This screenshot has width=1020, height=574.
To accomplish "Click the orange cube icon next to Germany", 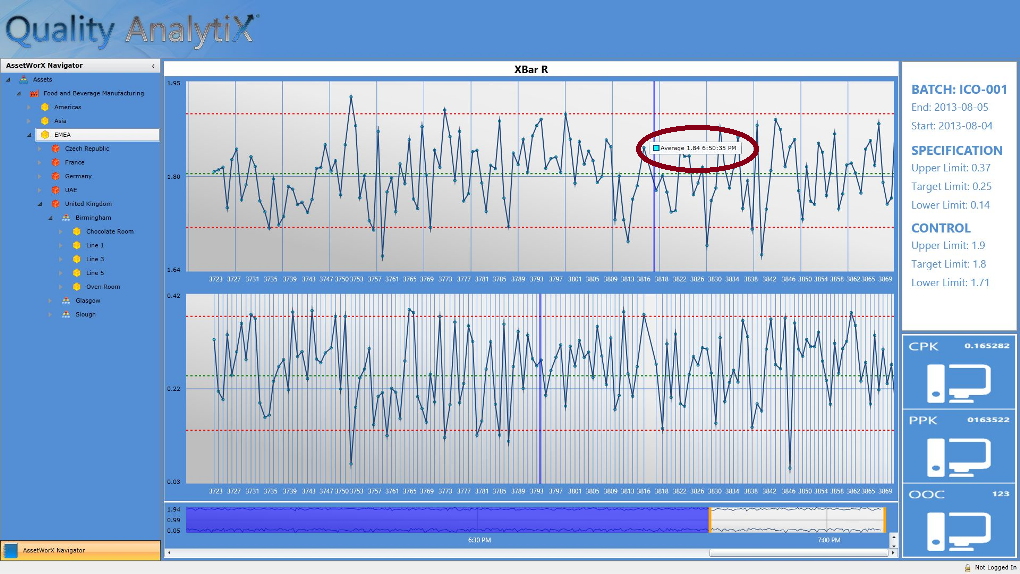I will pyautogui.click(x=56, y=176).
